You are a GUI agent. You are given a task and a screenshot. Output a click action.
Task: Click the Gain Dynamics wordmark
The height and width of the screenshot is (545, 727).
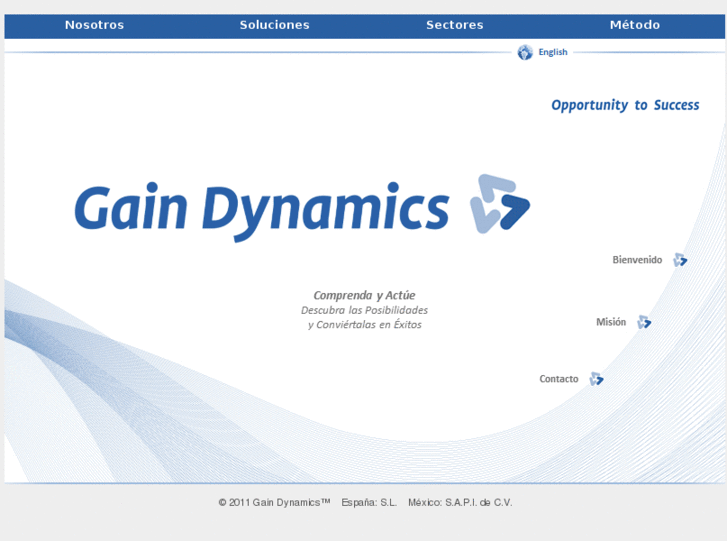coord(262,211)
